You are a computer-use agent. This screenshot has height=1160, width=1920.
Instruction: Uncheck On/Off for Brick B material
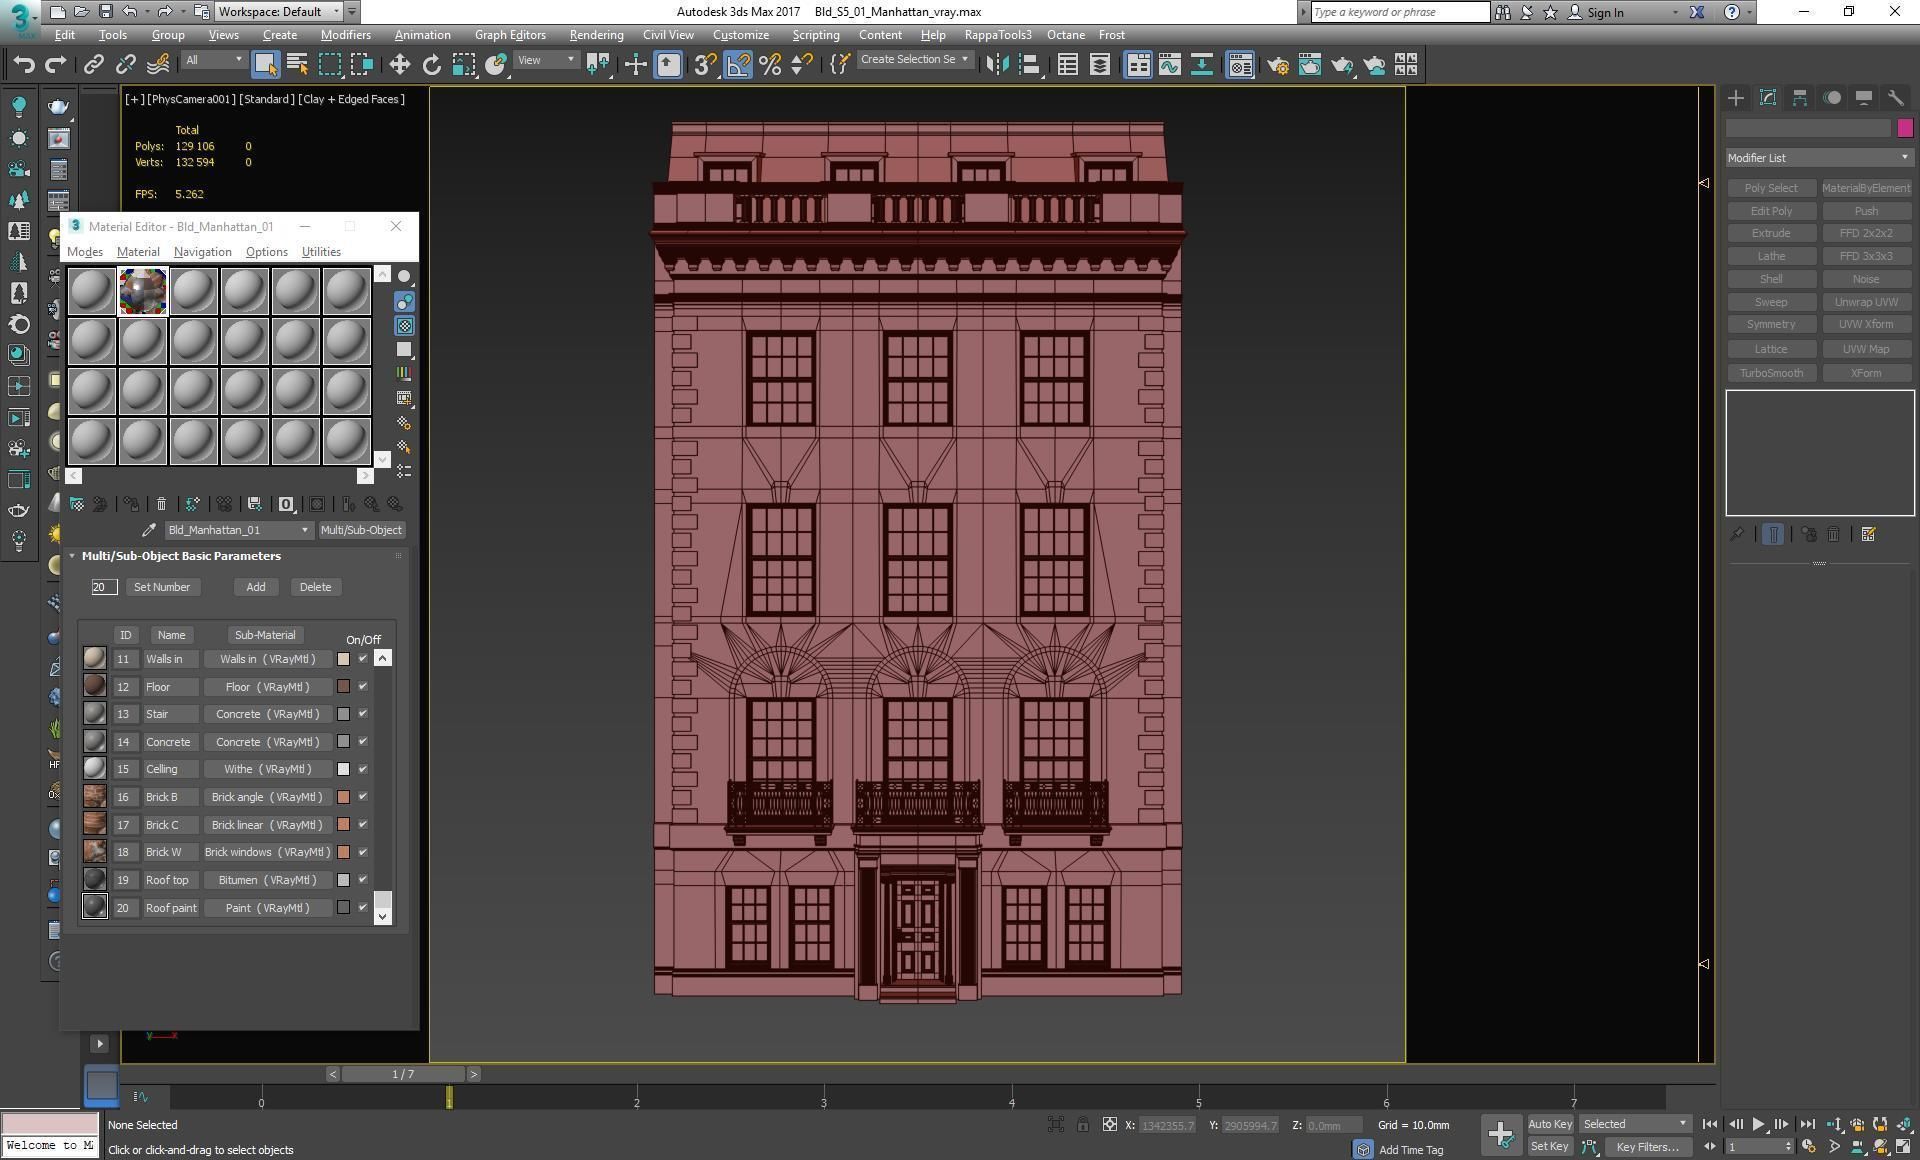(363, 797)
